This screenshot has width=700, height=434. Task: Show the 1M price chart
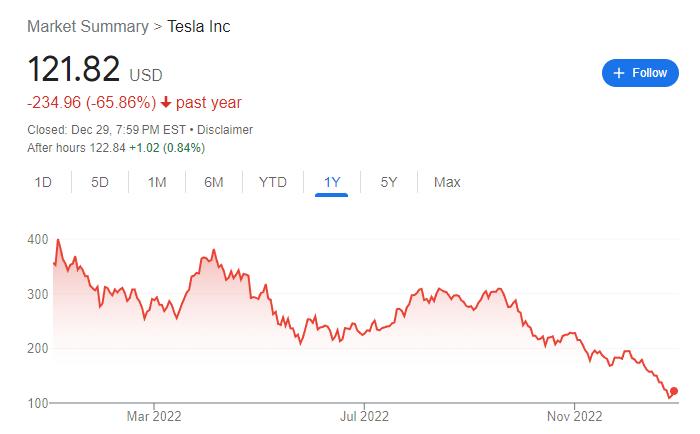[157, 182]
